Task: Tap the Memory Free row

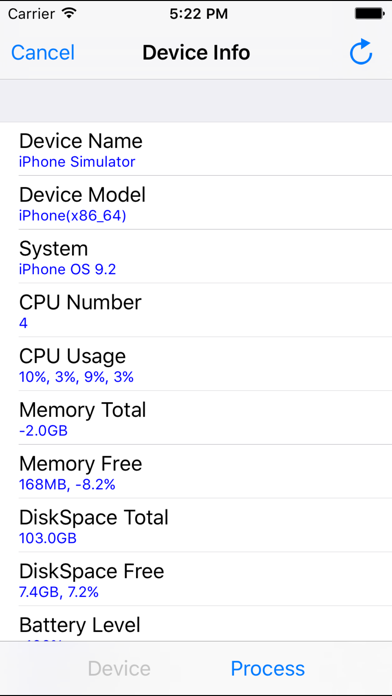Action: click(196, 471)
